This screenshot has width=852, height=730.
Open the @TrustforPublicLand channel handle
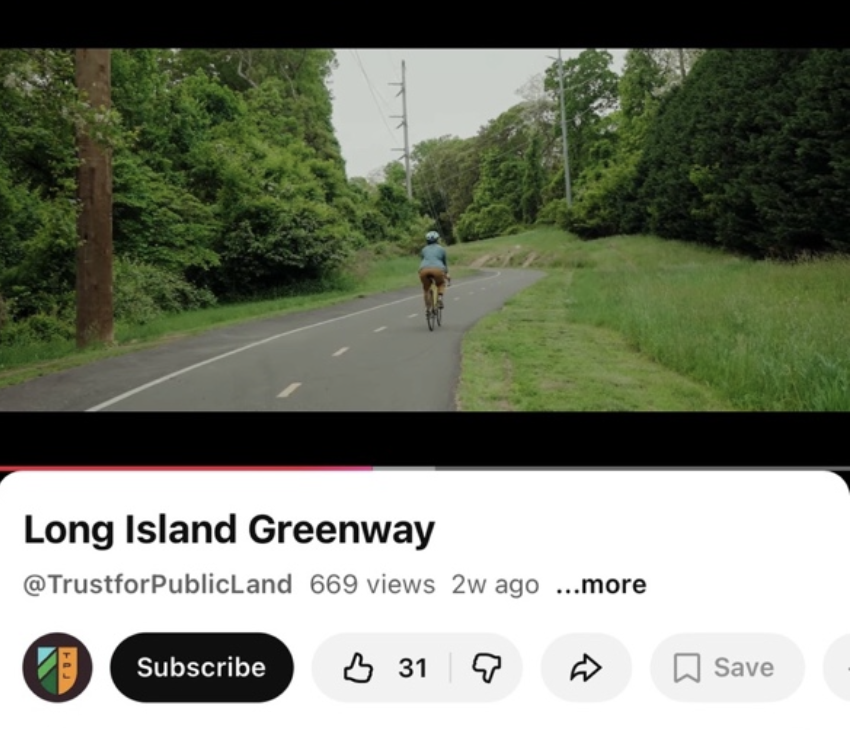pos(158,585)
